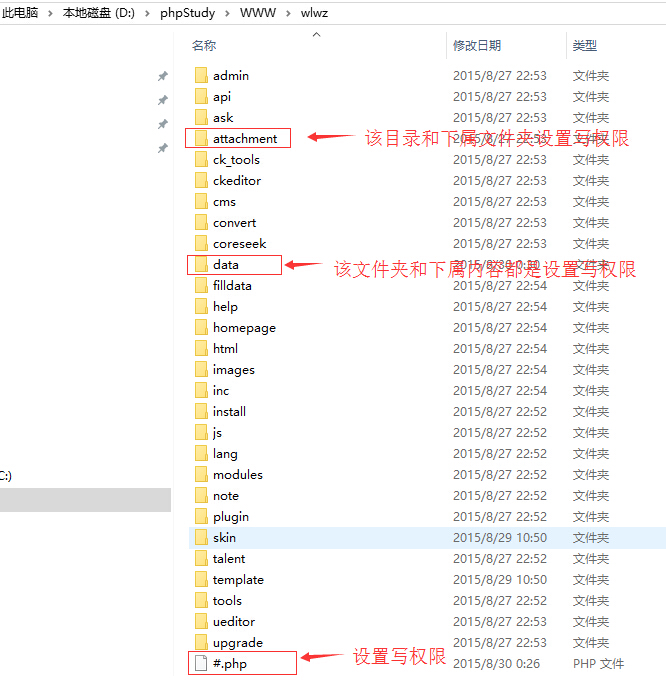
Task: Select the ueditor folder icon
Action: tap(201, 622)
